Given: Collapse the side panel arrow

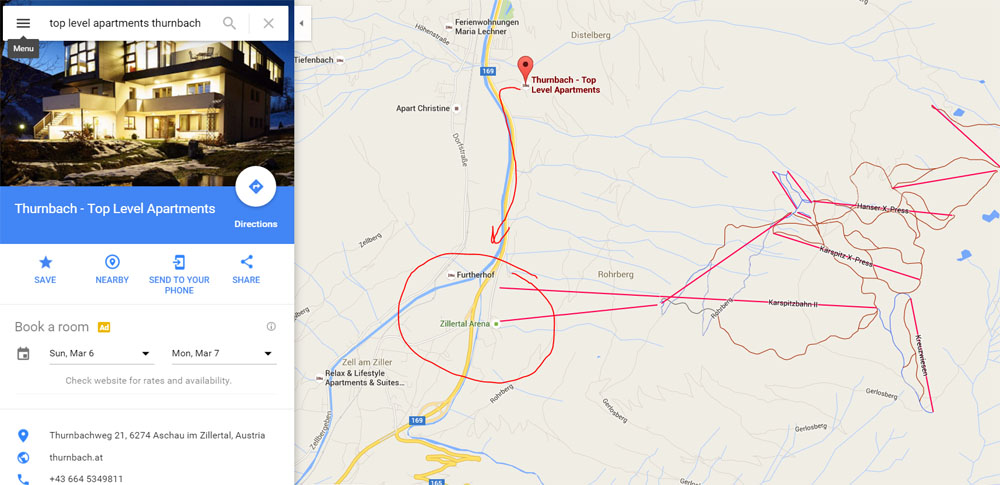Looking at the screenshot, I should 301,24.
